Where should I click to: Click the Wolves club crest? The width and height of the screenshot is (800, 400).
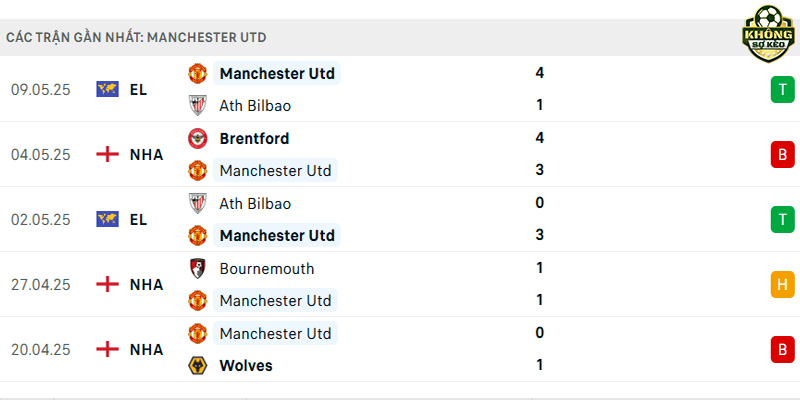pyautogui.click(x=197, y=366)
